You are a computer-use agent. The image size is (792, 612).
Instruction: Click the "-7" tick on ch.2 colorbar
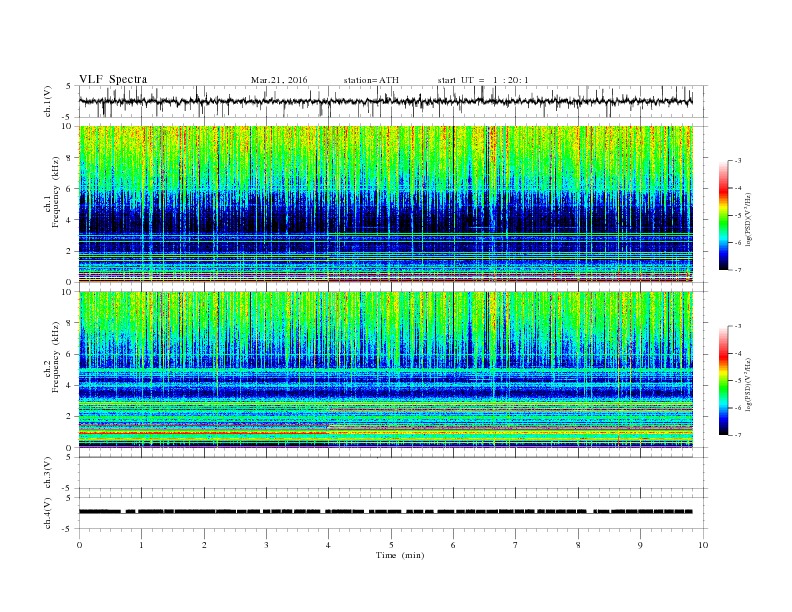pyautogui.click(x=738, y=435)
